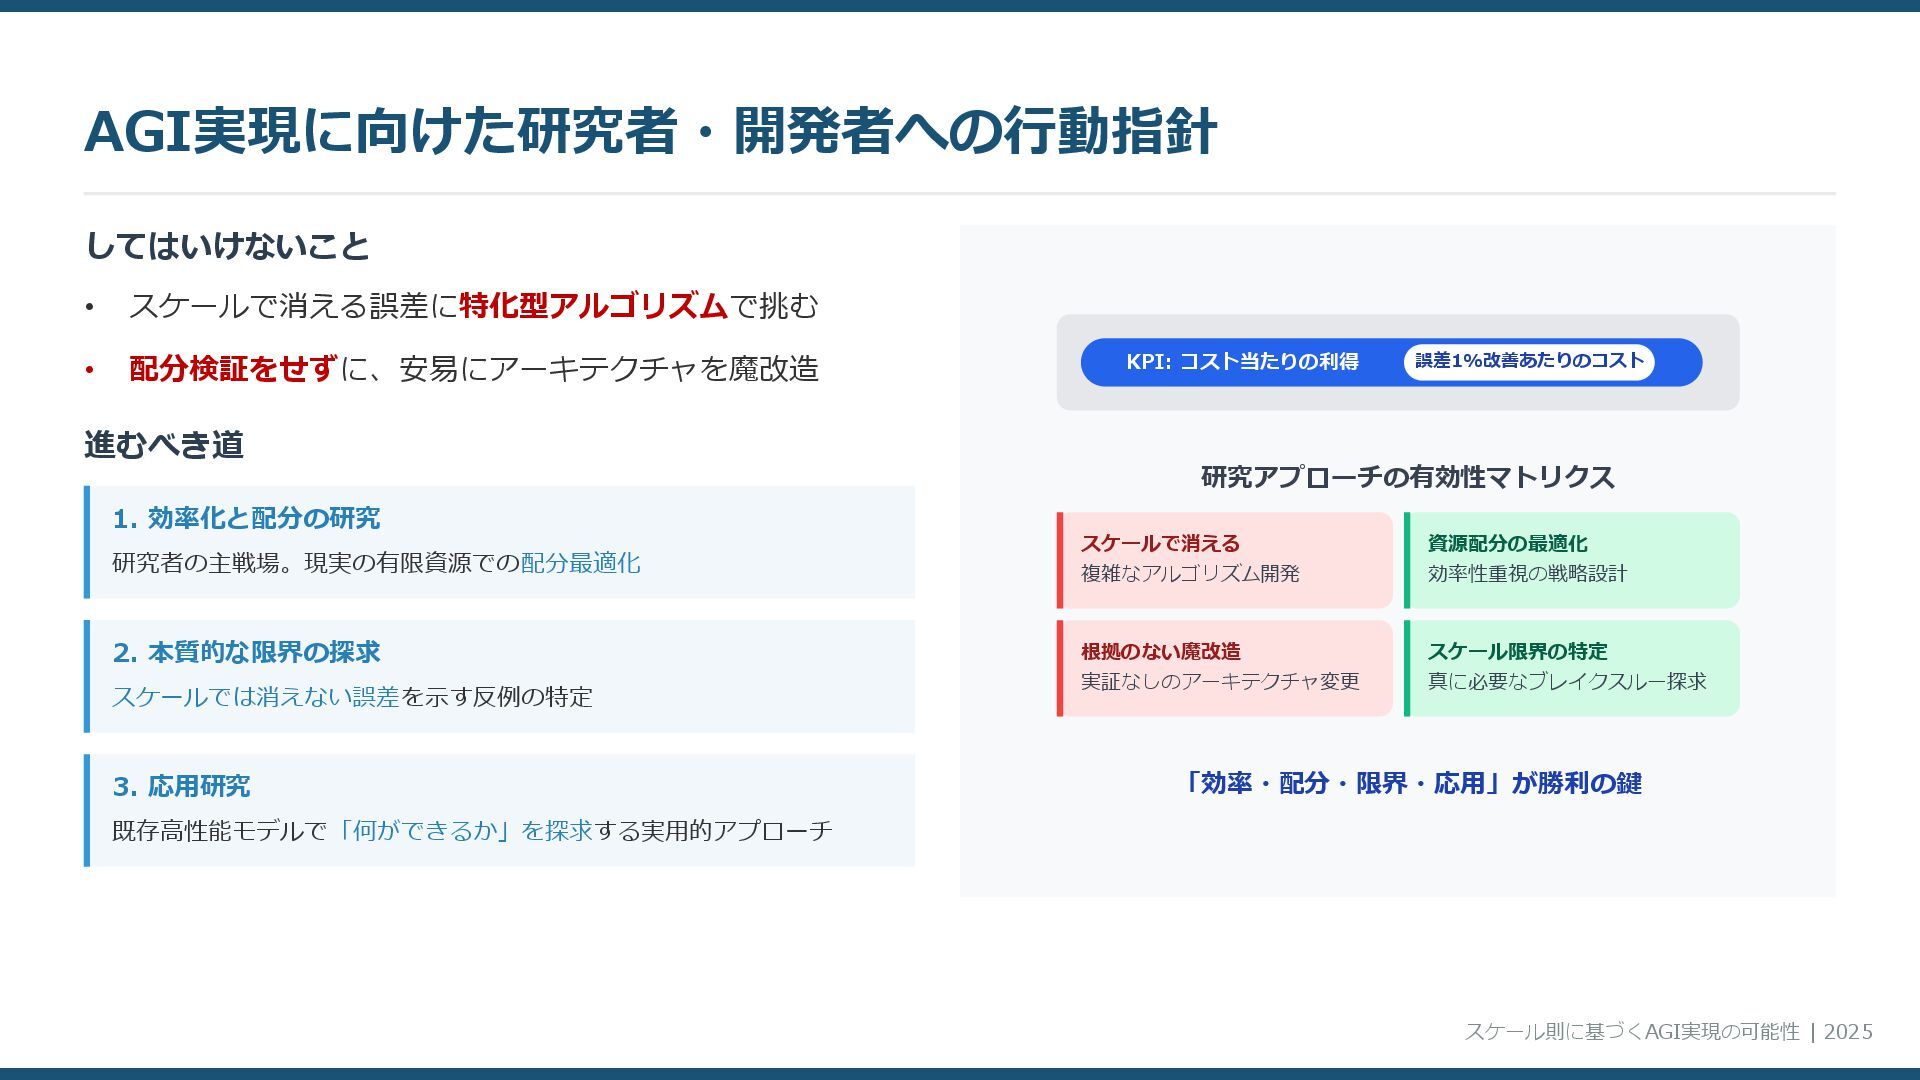Click the red スケールで消える matrix cell
1920x1080 pixels.
point(1225,560)
